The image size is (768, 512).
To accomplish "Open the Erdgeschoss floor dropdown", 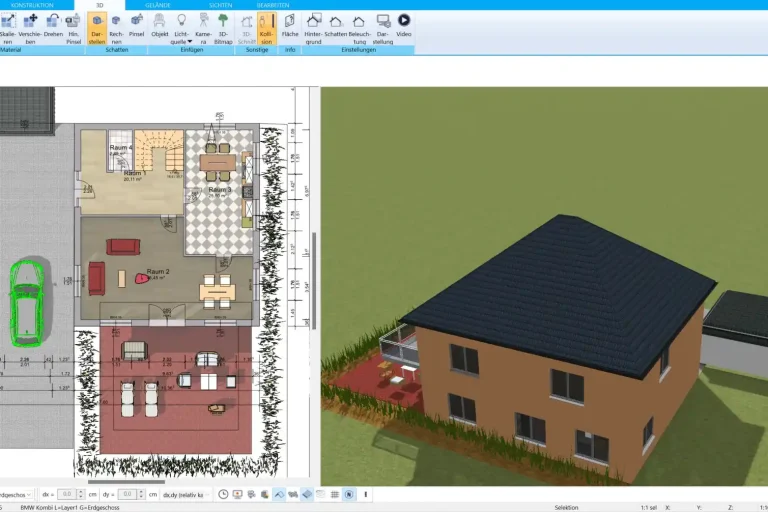I will click(17, 495).
